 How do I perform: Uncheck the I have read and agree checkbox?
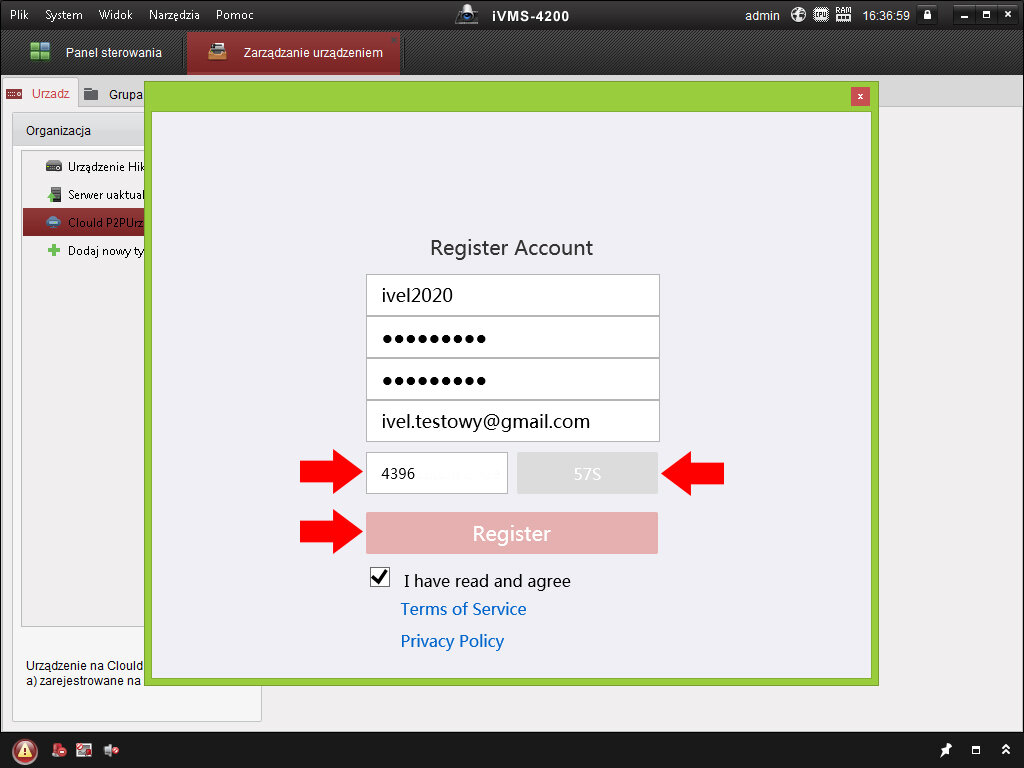pyautogui.click(x=380, y=577)
